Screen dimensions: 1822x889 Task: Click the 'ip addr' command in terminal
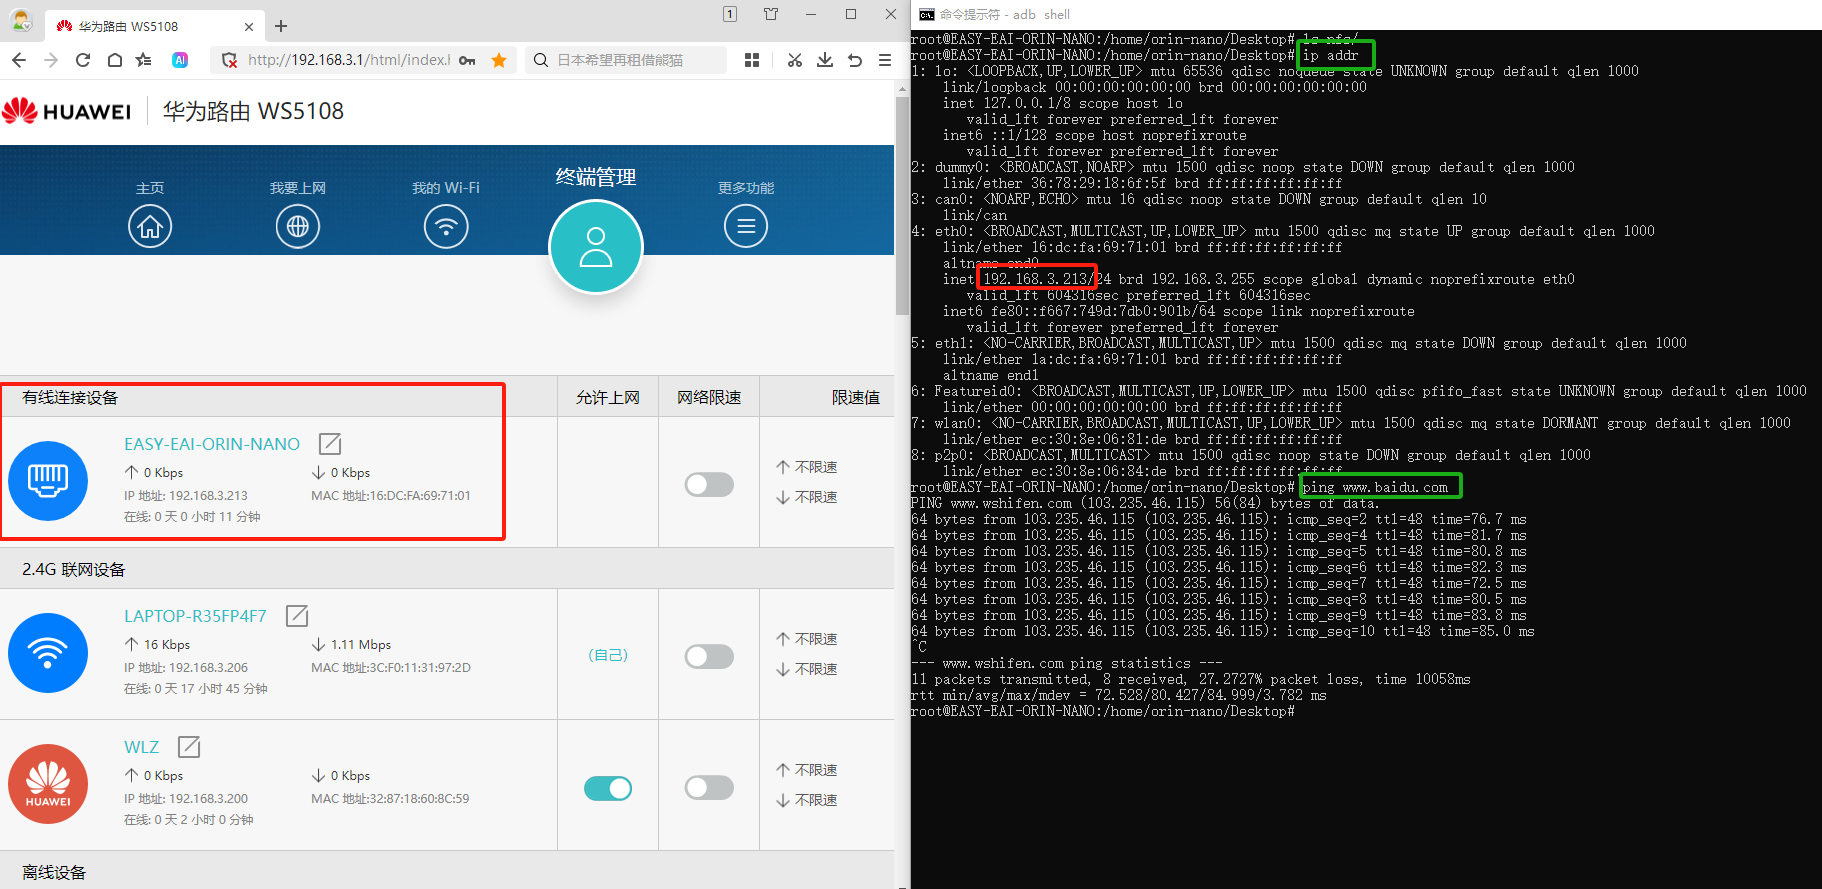[x=1330, y=55]
